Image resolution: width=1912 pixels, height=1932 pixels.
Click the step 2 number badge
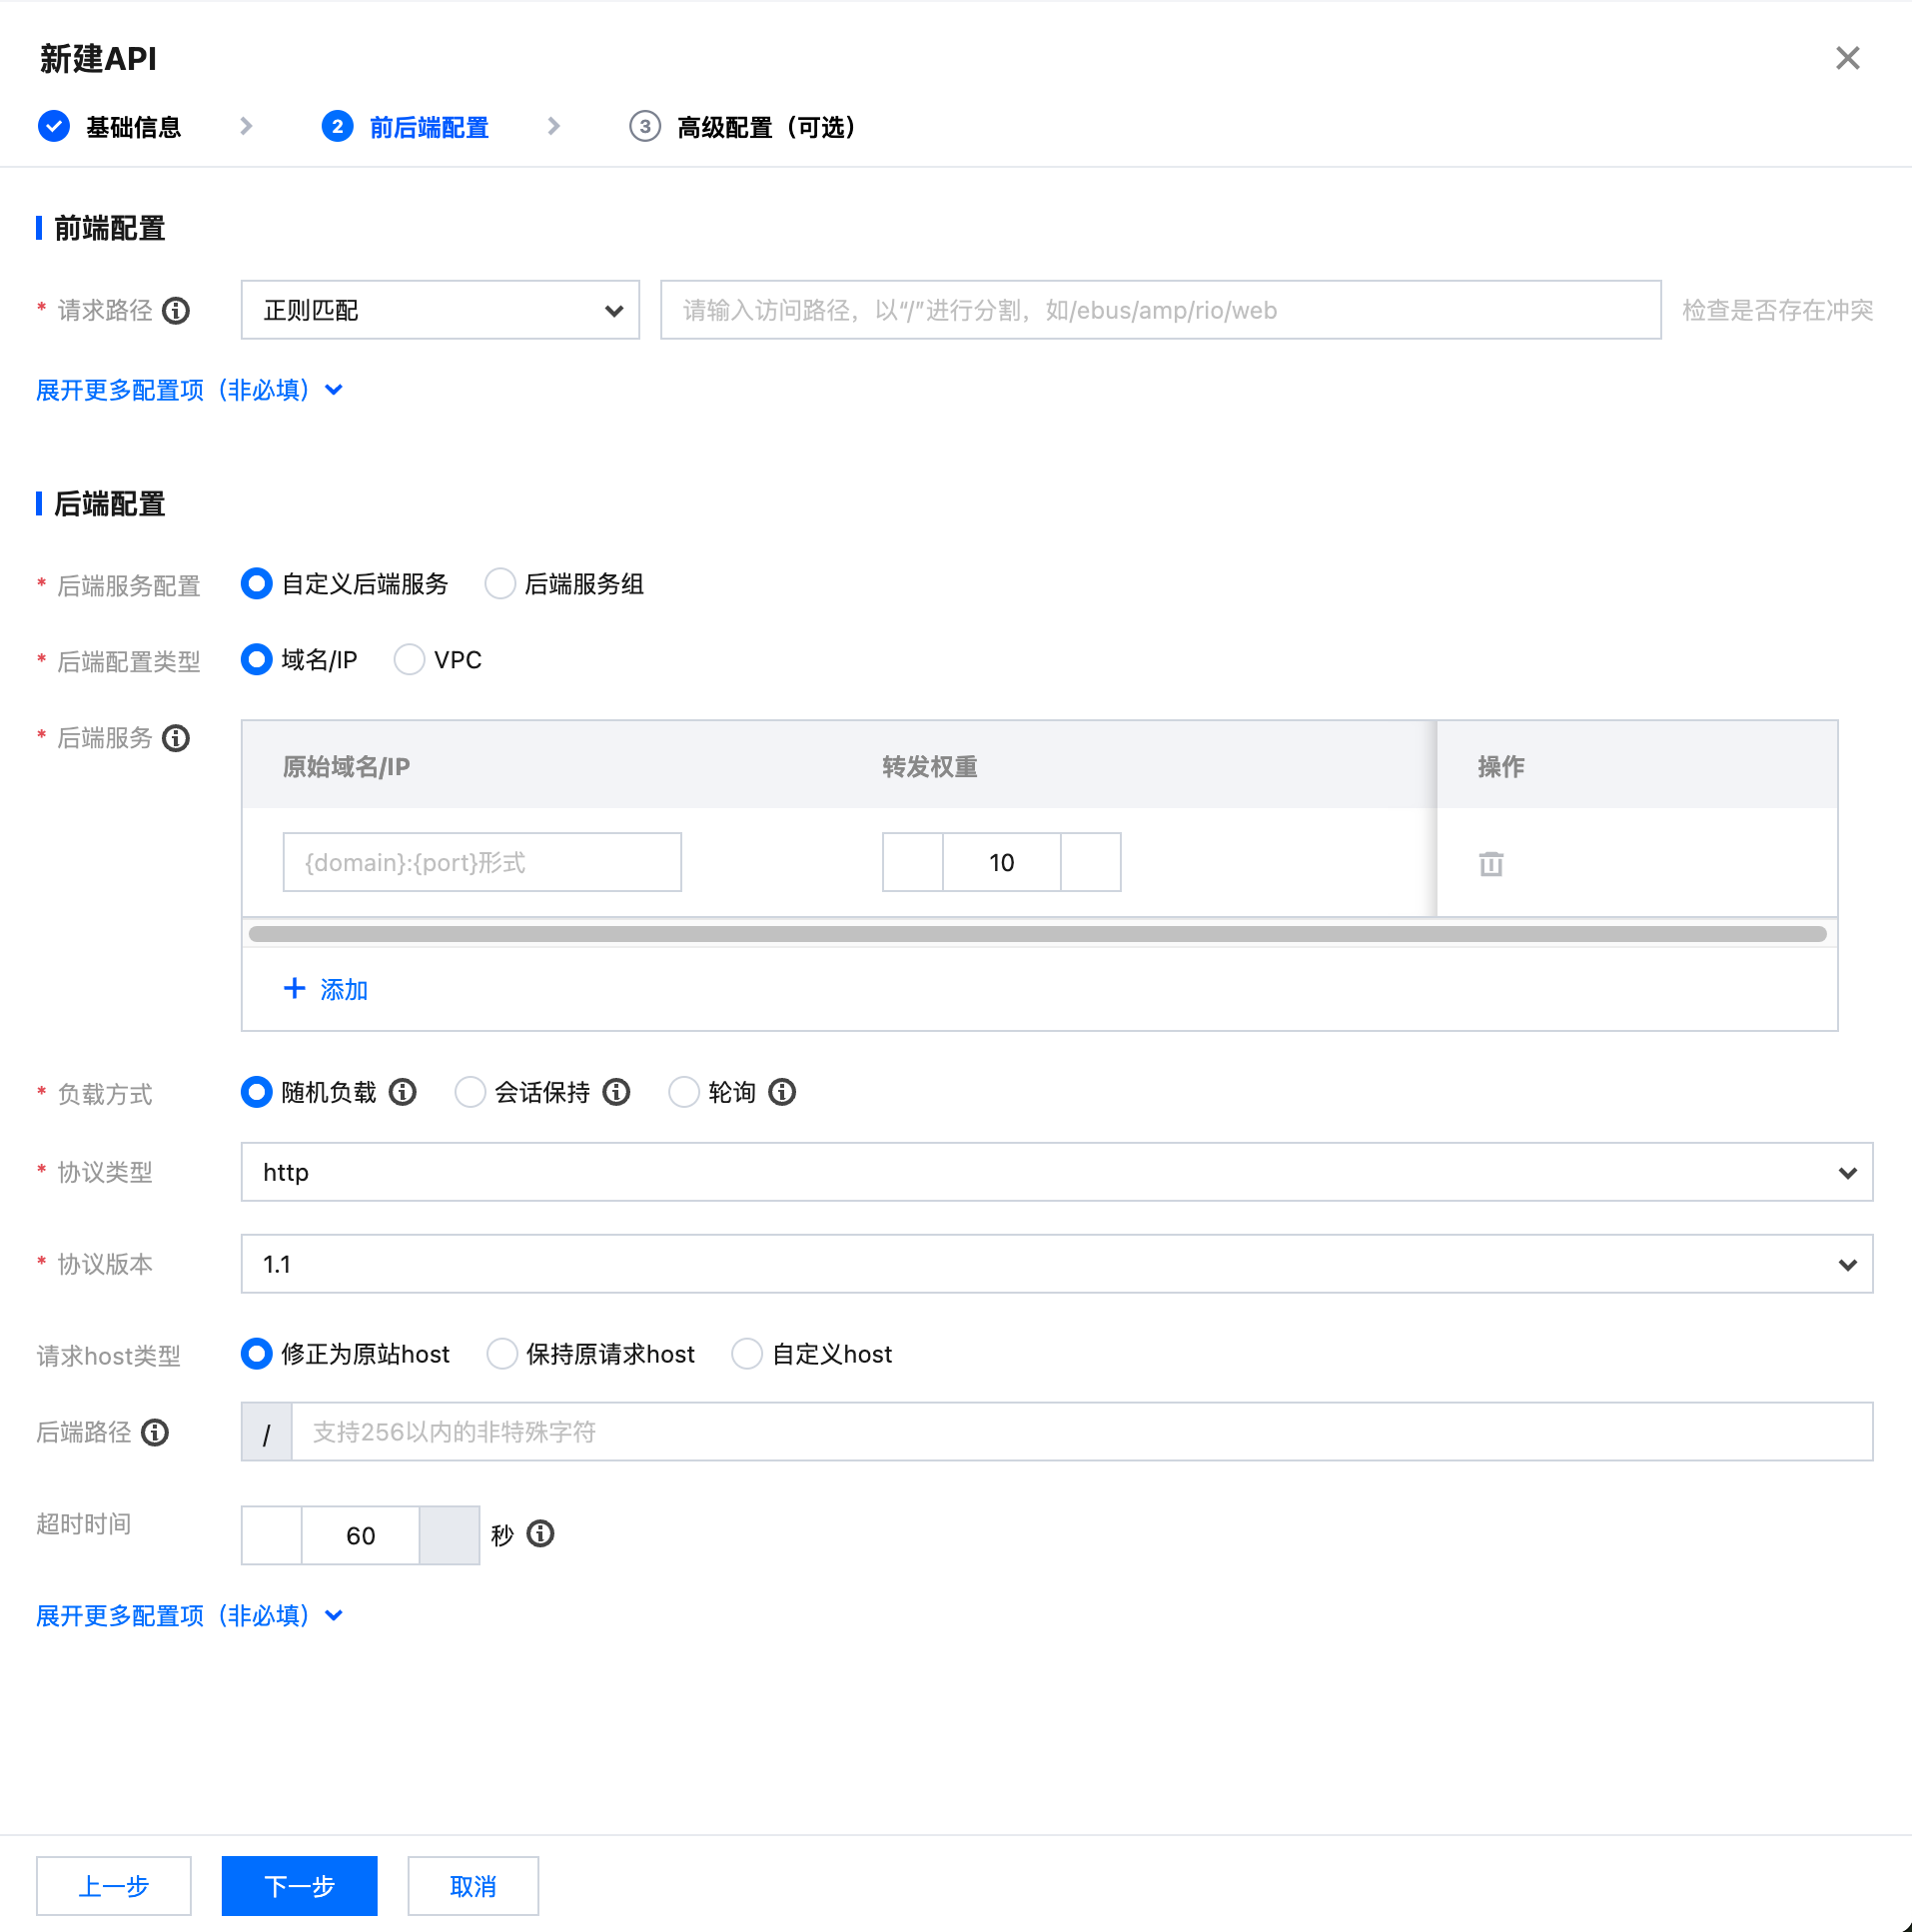coord(337,126)
